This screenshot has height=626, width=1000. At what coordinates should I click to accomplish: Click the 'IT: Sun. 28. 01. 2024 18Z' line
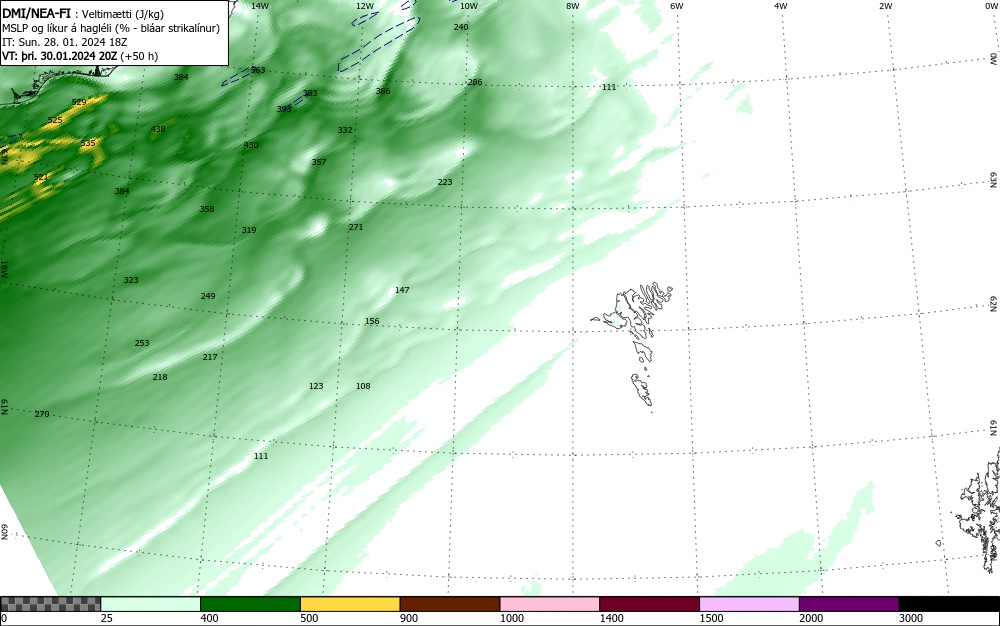tap(64, 42)
